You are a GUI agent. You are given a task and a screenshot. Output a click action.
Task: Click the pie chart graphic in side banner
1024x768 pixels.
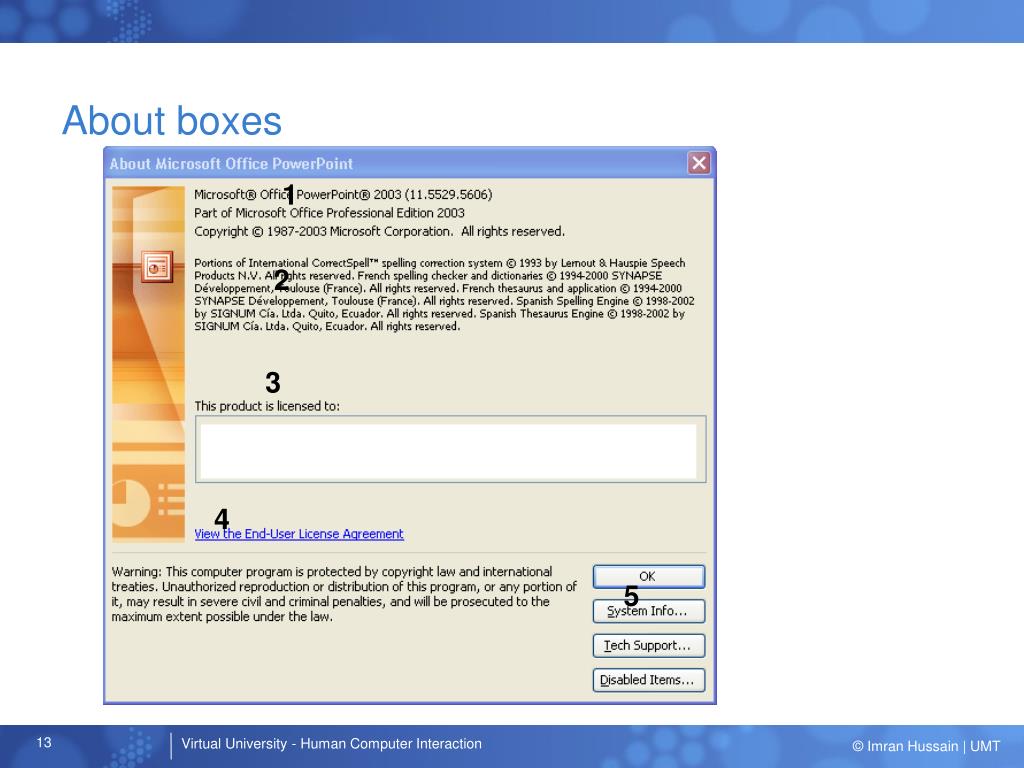[x=129, y=502]
